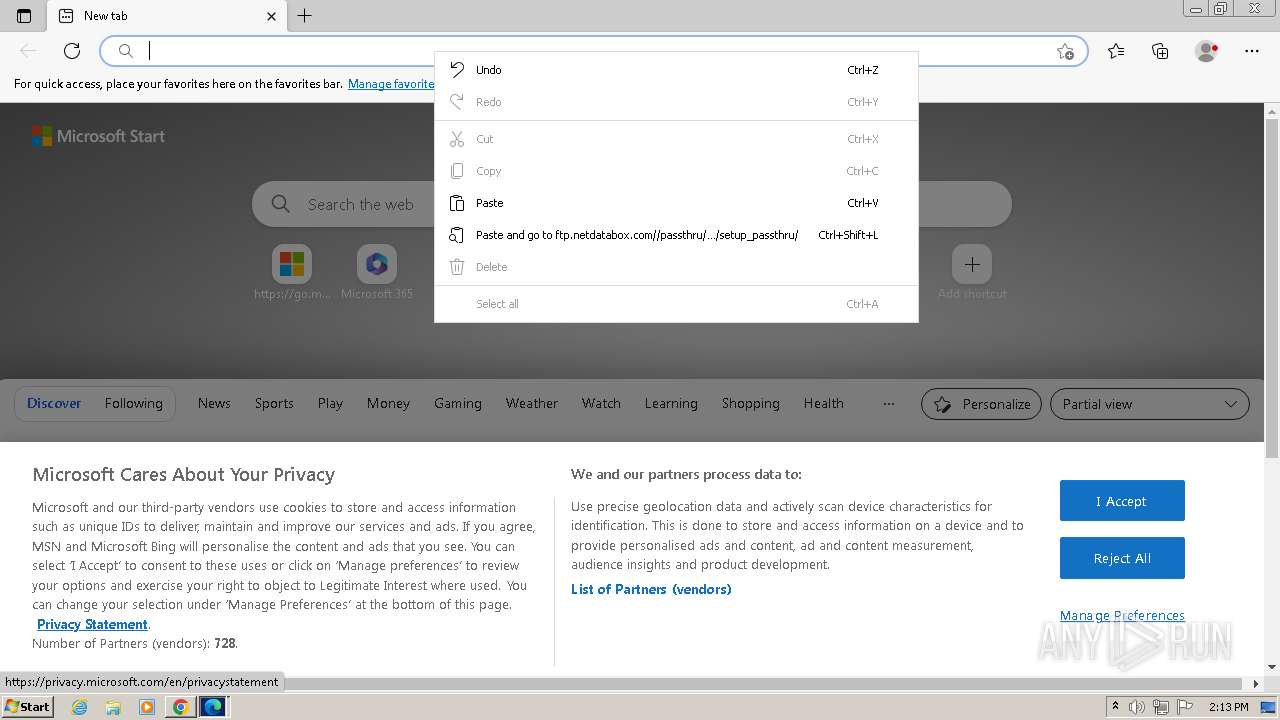This screenshot has height=720, width=1280.
Task: Click the vertical scrollbar down arrow
Action: point(1272,667)
